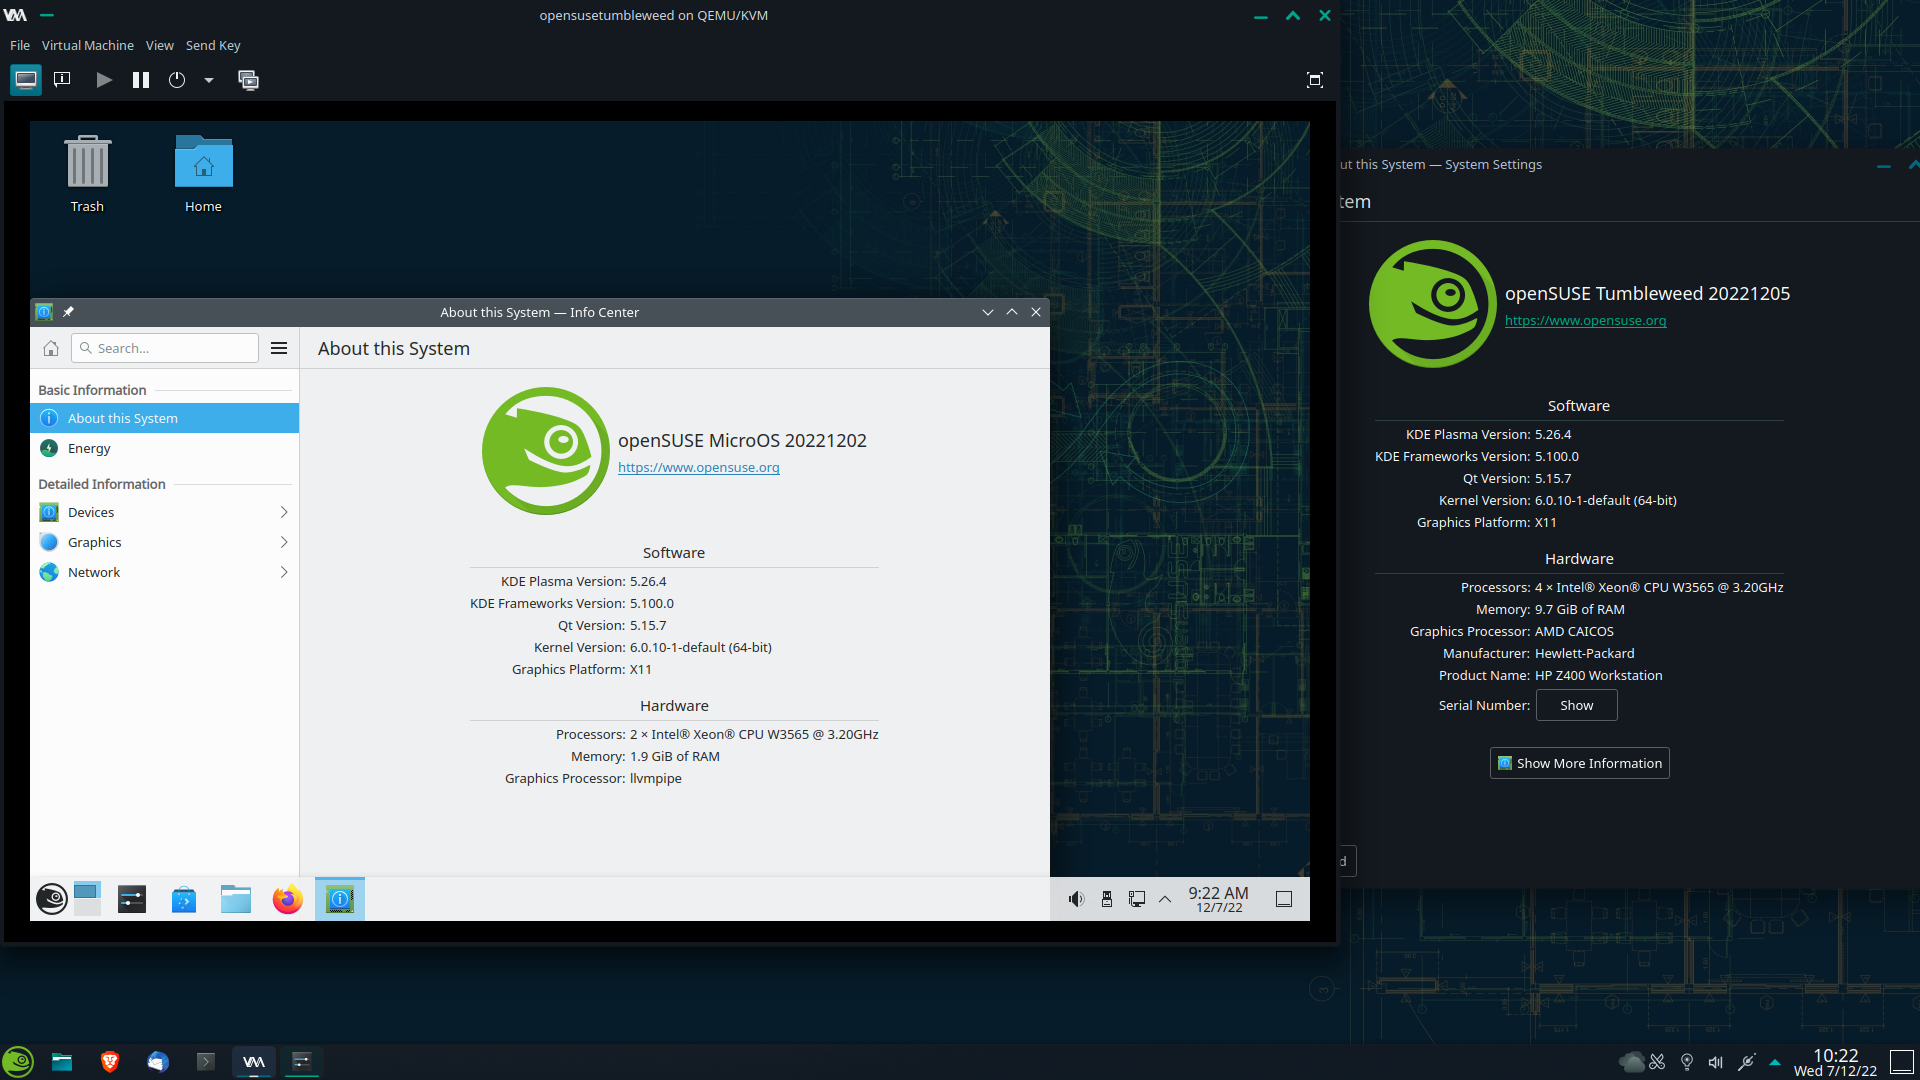Open the host clock showing 10:22
Image resolution: width=1920 pixels, height=1080 pixels.
[x=1836, y=1062]
